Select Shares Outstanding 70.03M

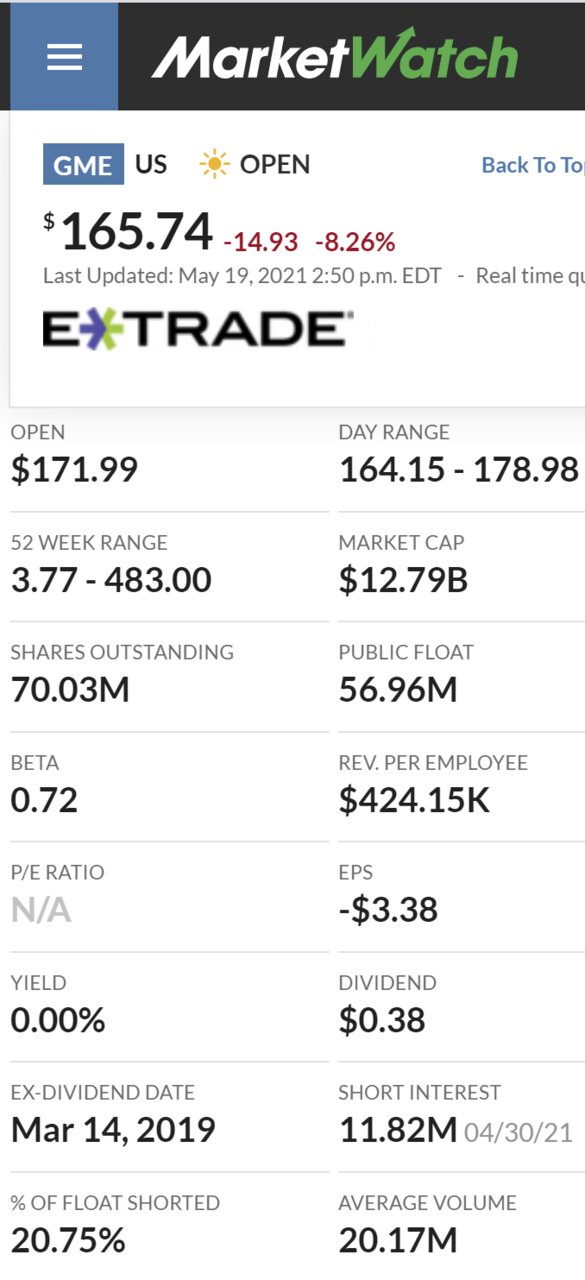pyautogui.click(x=70, y=689)
